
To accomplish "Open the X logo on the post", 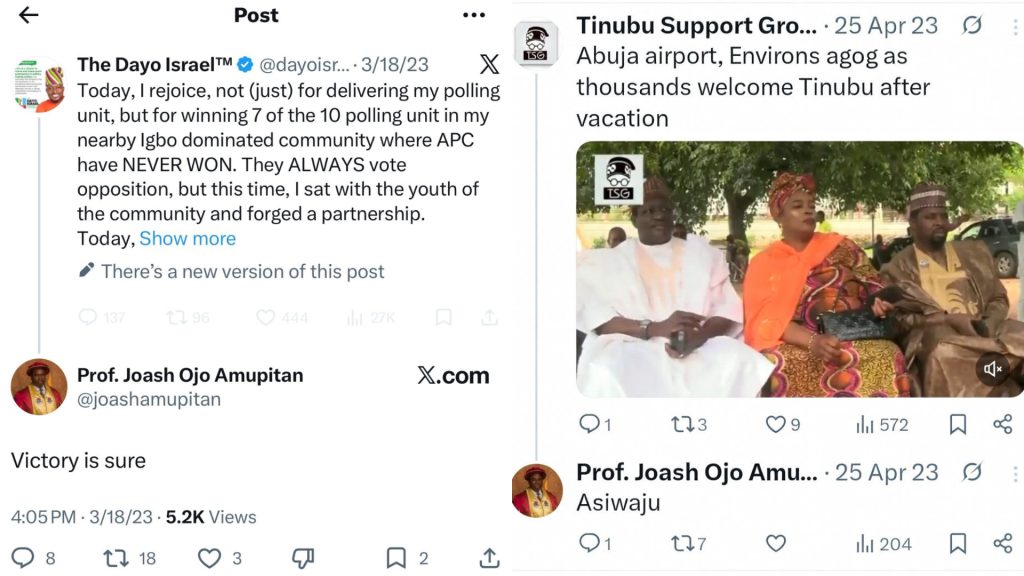I will point(488,64).
